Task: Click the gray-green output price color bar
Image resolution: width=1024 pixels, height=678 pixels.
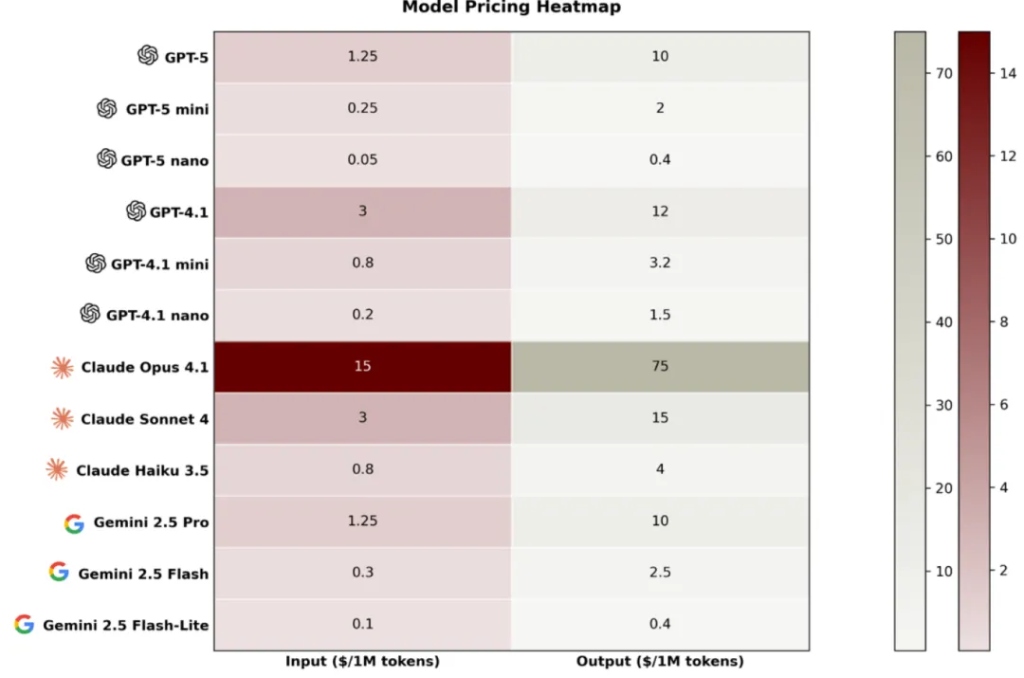Action: point(910,340)
